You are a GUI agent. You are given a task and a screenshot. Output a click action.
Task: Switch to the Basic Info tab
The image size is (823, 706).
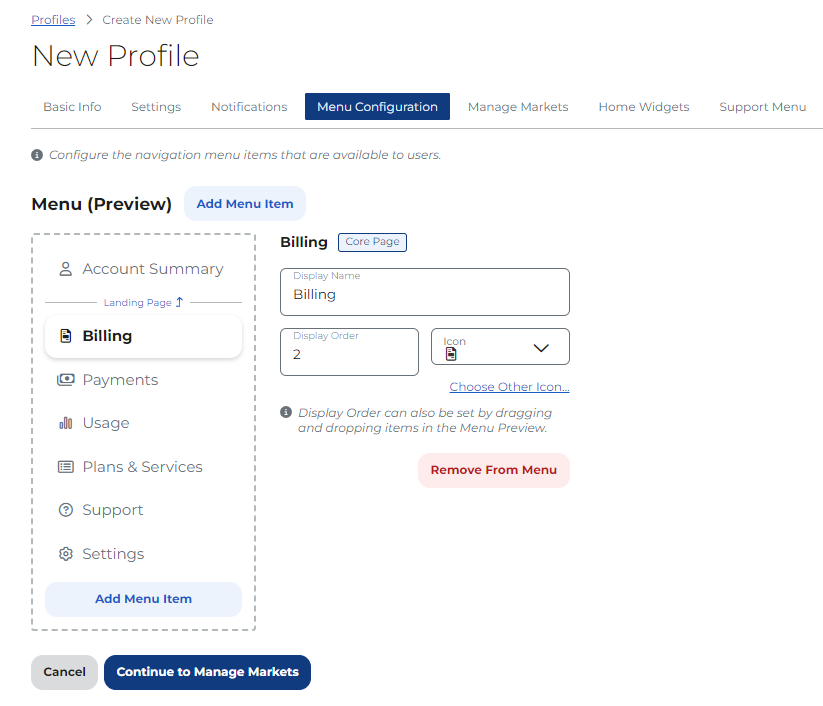click(x=72, y=107)
